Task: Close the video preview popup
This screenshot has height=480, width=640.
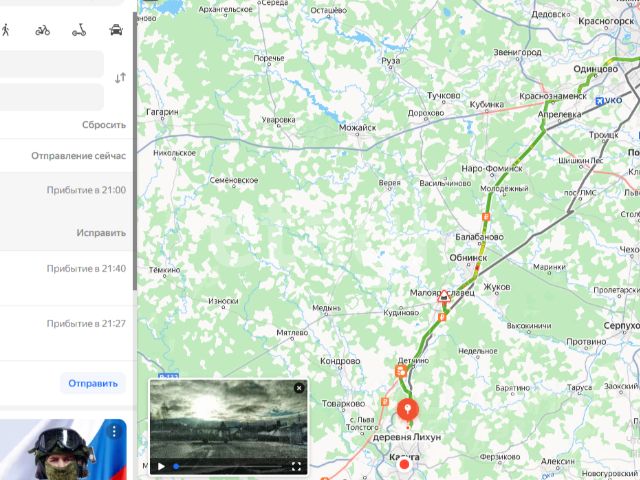Action: tap(299, 388)
